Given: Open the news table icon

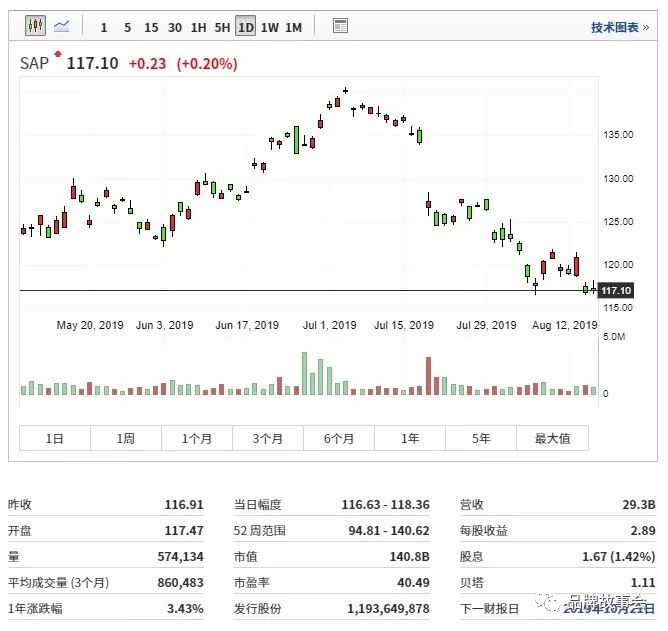Looking at the screenshot, I should tap(340, 26).
